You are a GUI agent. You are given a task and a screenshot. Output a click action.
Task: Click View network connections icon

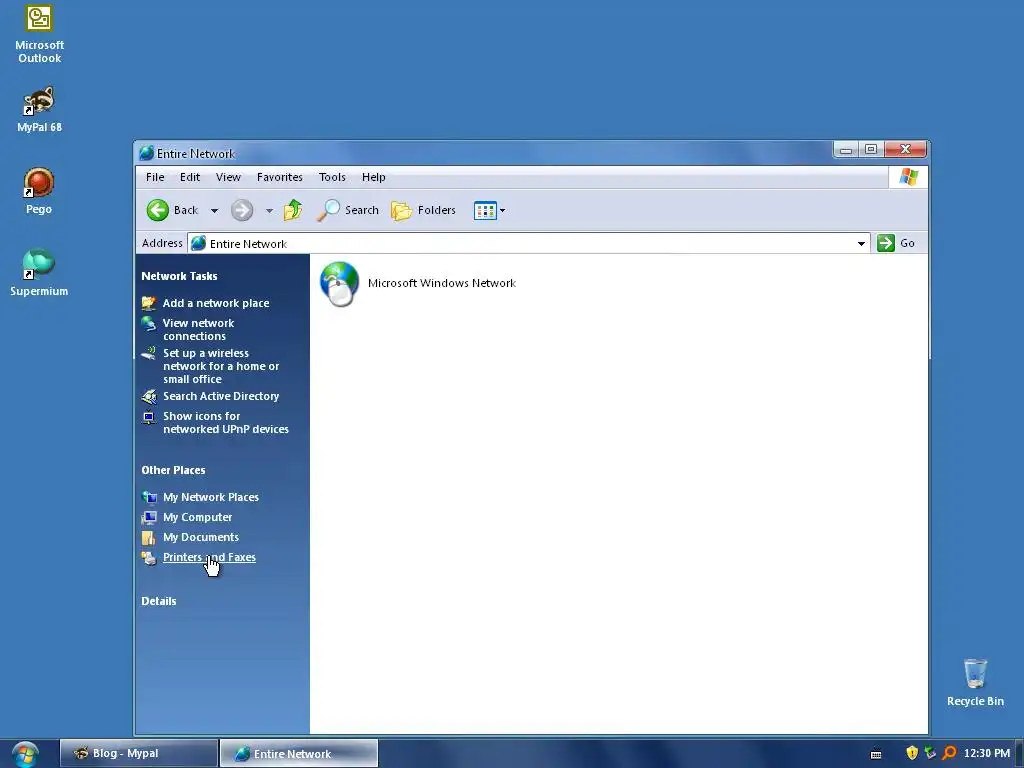[x=149, y=324]
